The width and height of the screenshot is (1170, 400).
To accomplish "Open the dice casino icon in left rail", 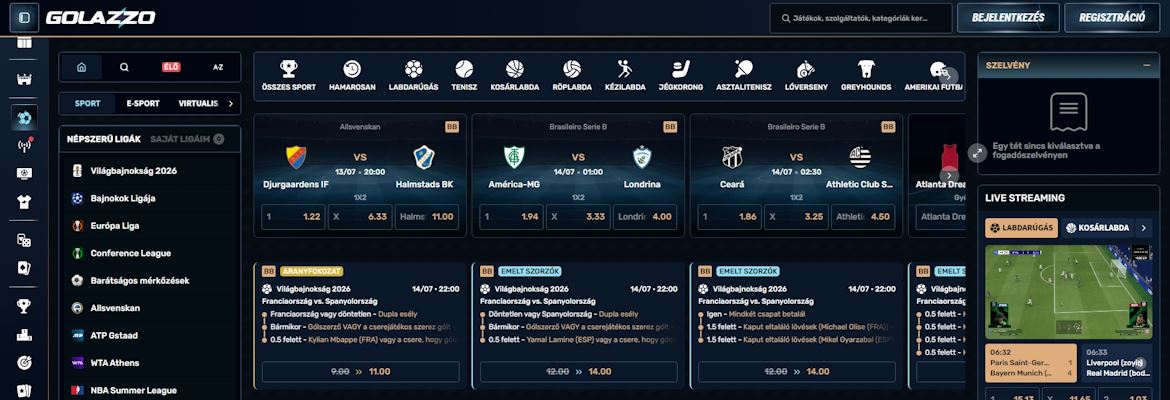I will [x=24, y=240].
